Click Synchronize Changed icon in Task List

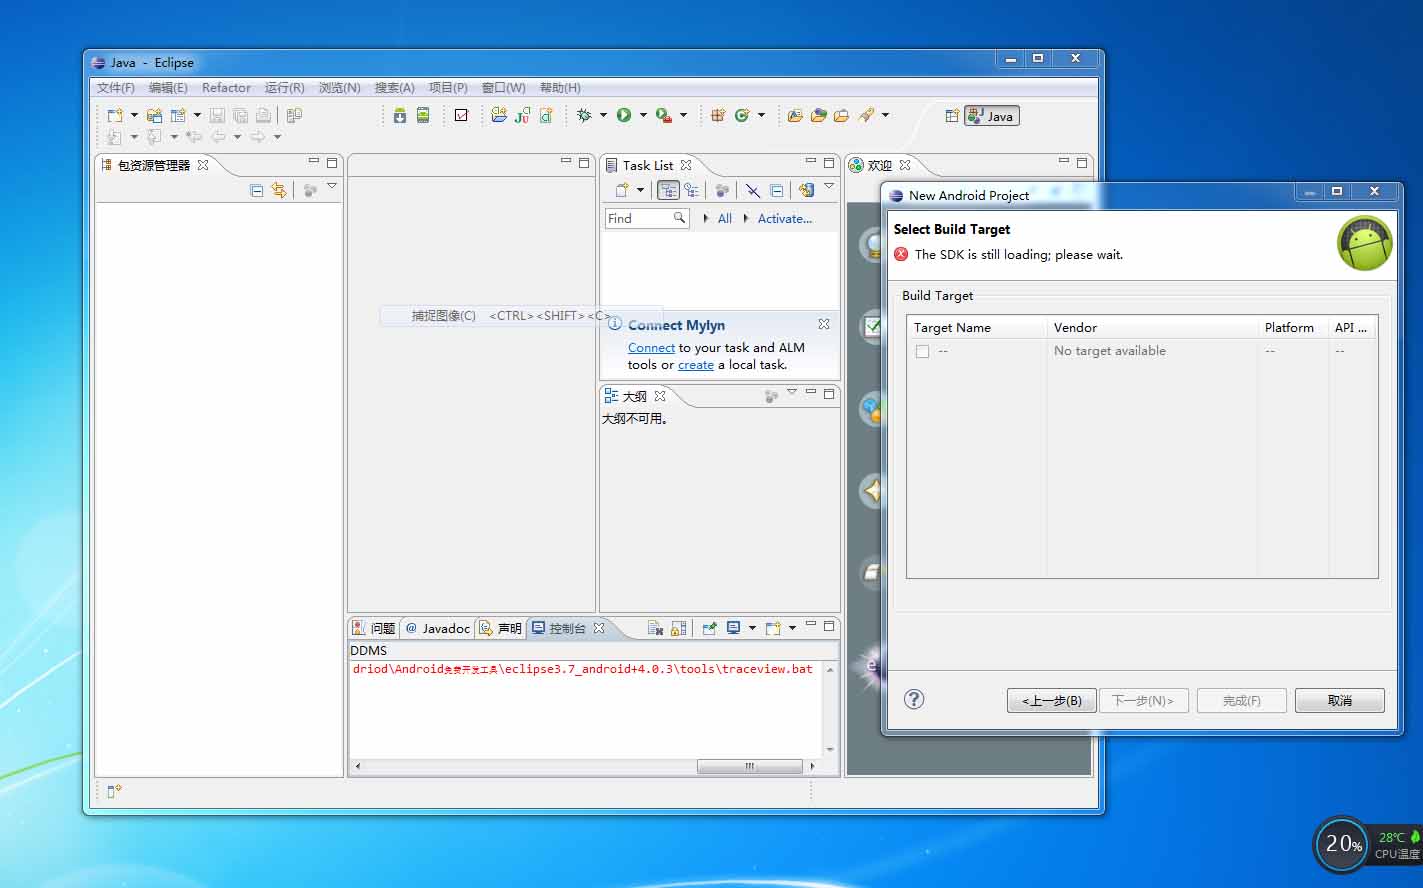[806, 190]
